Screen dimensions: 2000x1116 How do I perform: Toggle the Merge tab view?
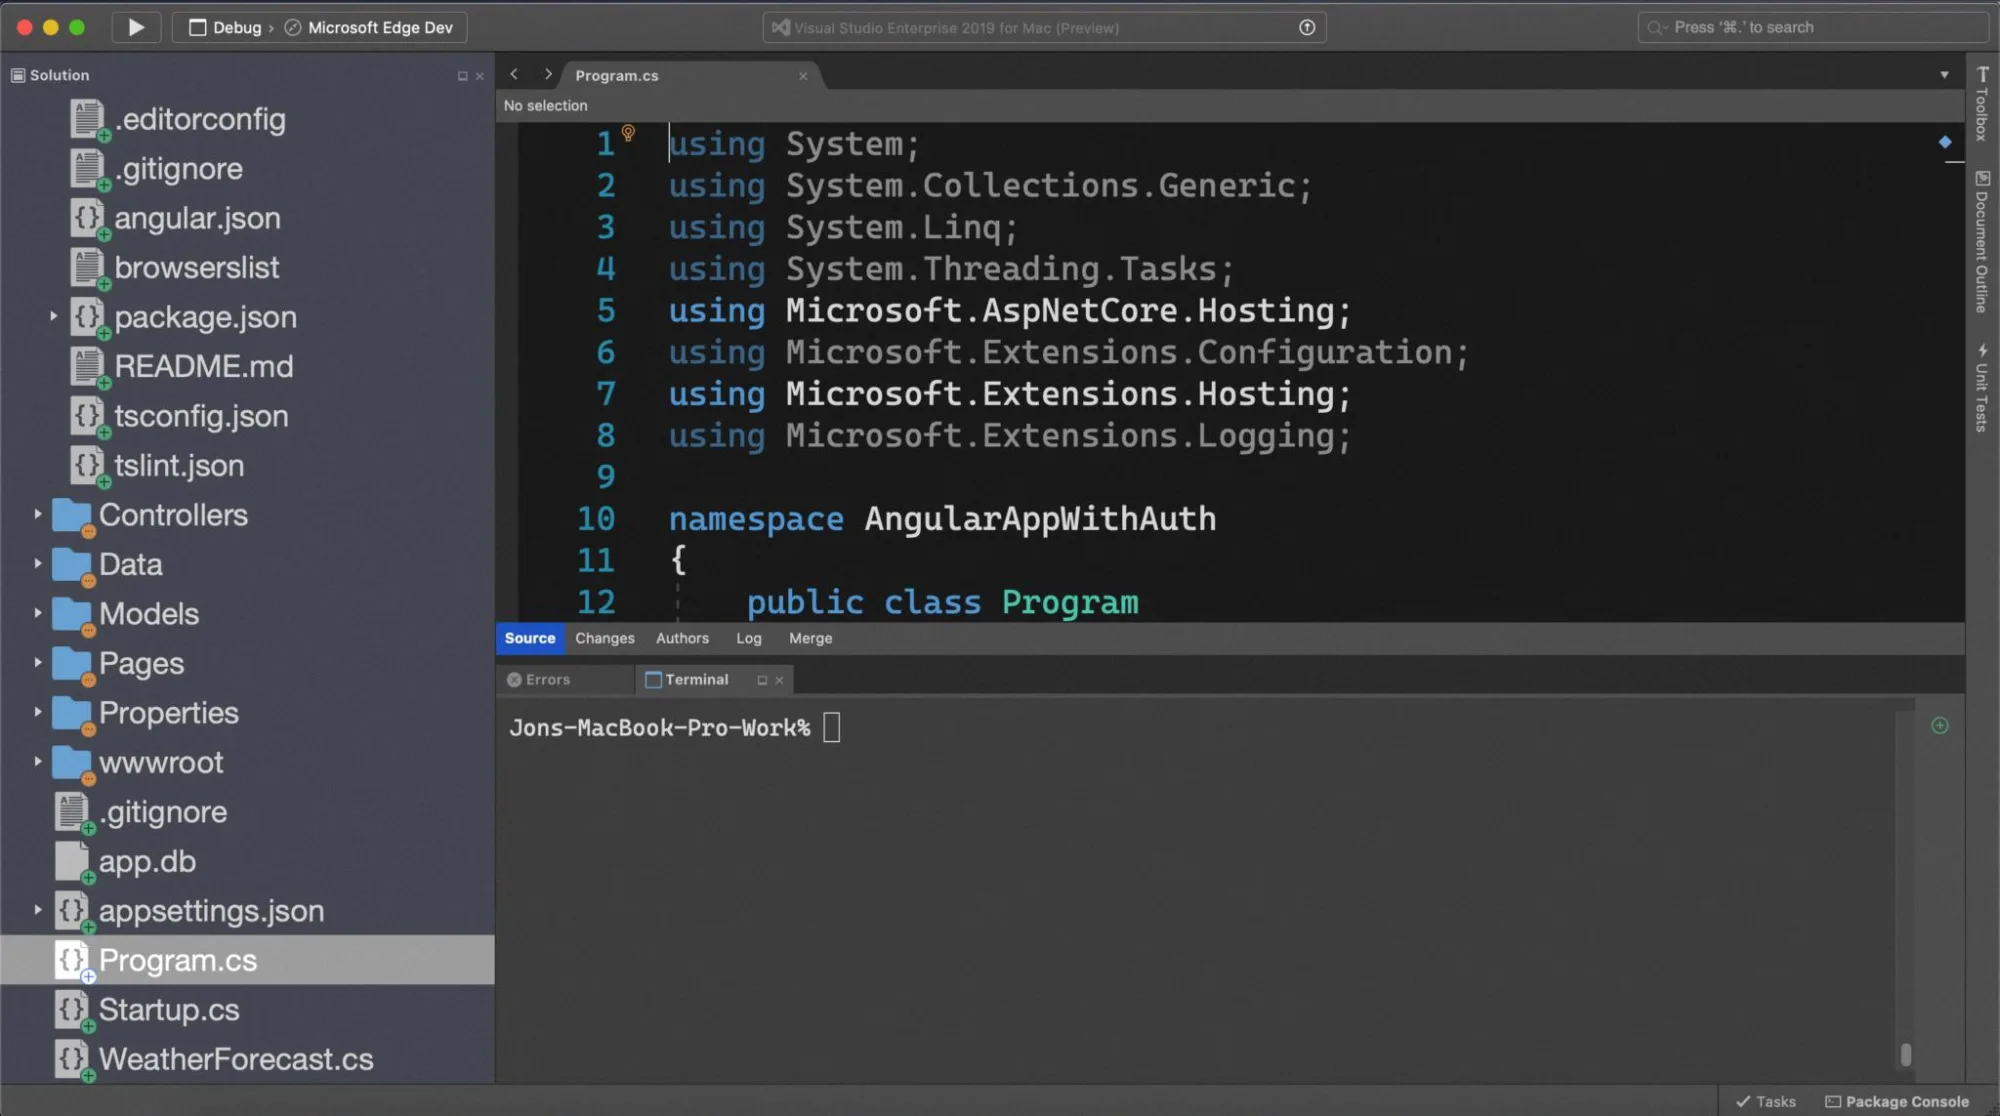[810, 638]
